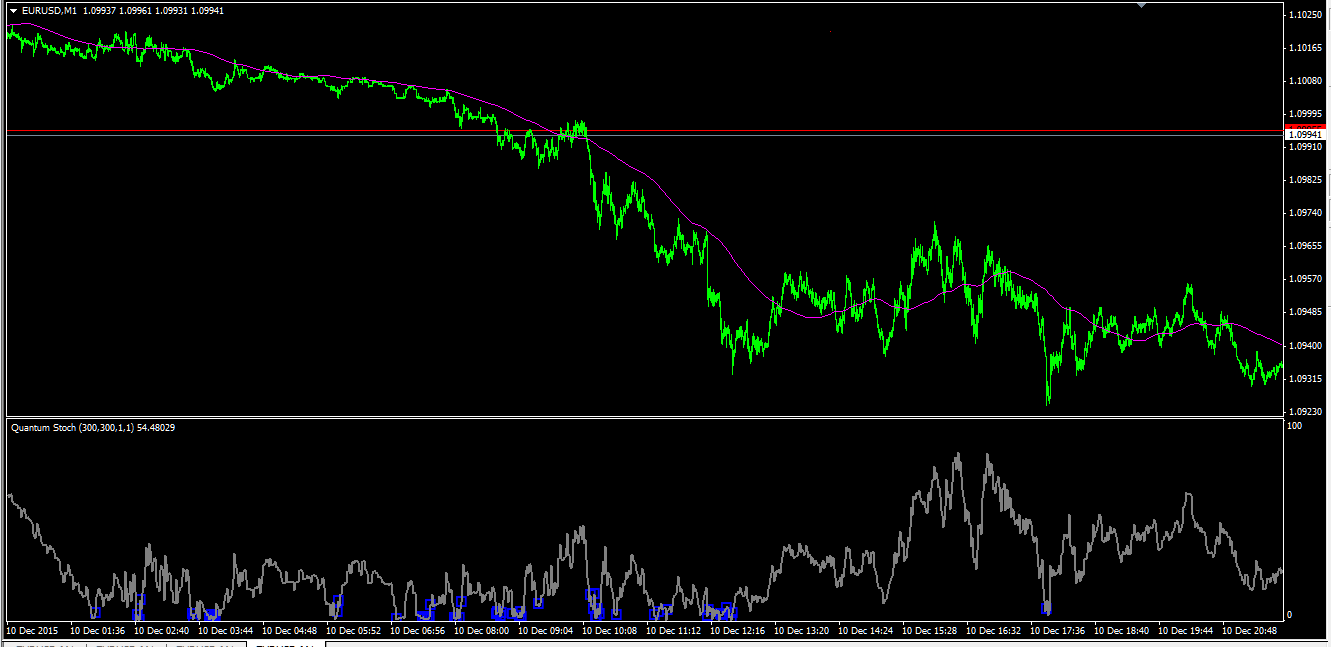Click the 10 Dec 11:12 time label

(x=674, y=631)
